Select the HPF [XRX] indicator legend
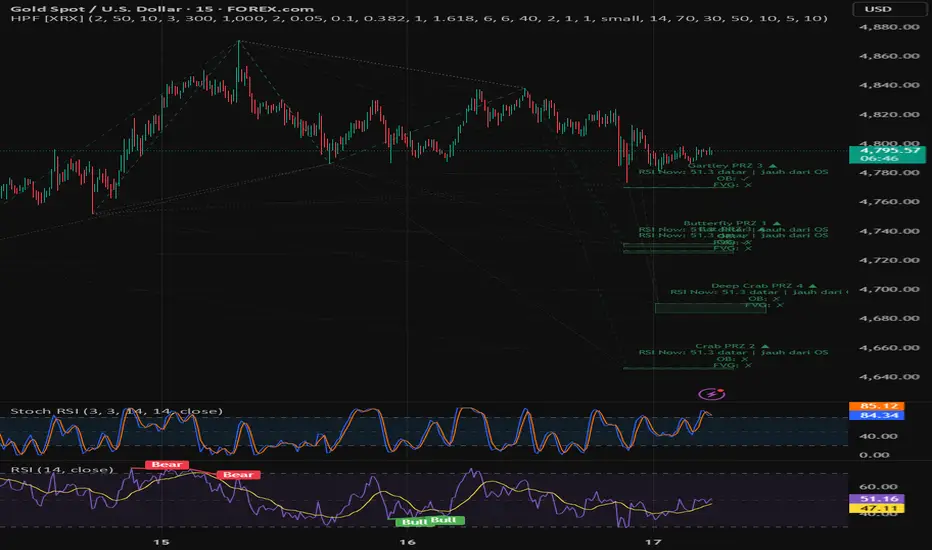Image resolution: width=932 pixels, height=550 pixels. click(418, 18)
